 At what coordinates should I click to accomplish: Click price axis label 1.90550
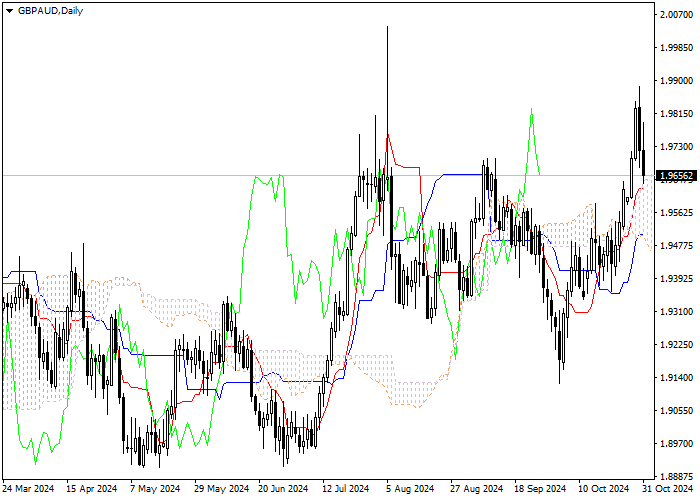(x=676, y=411)
